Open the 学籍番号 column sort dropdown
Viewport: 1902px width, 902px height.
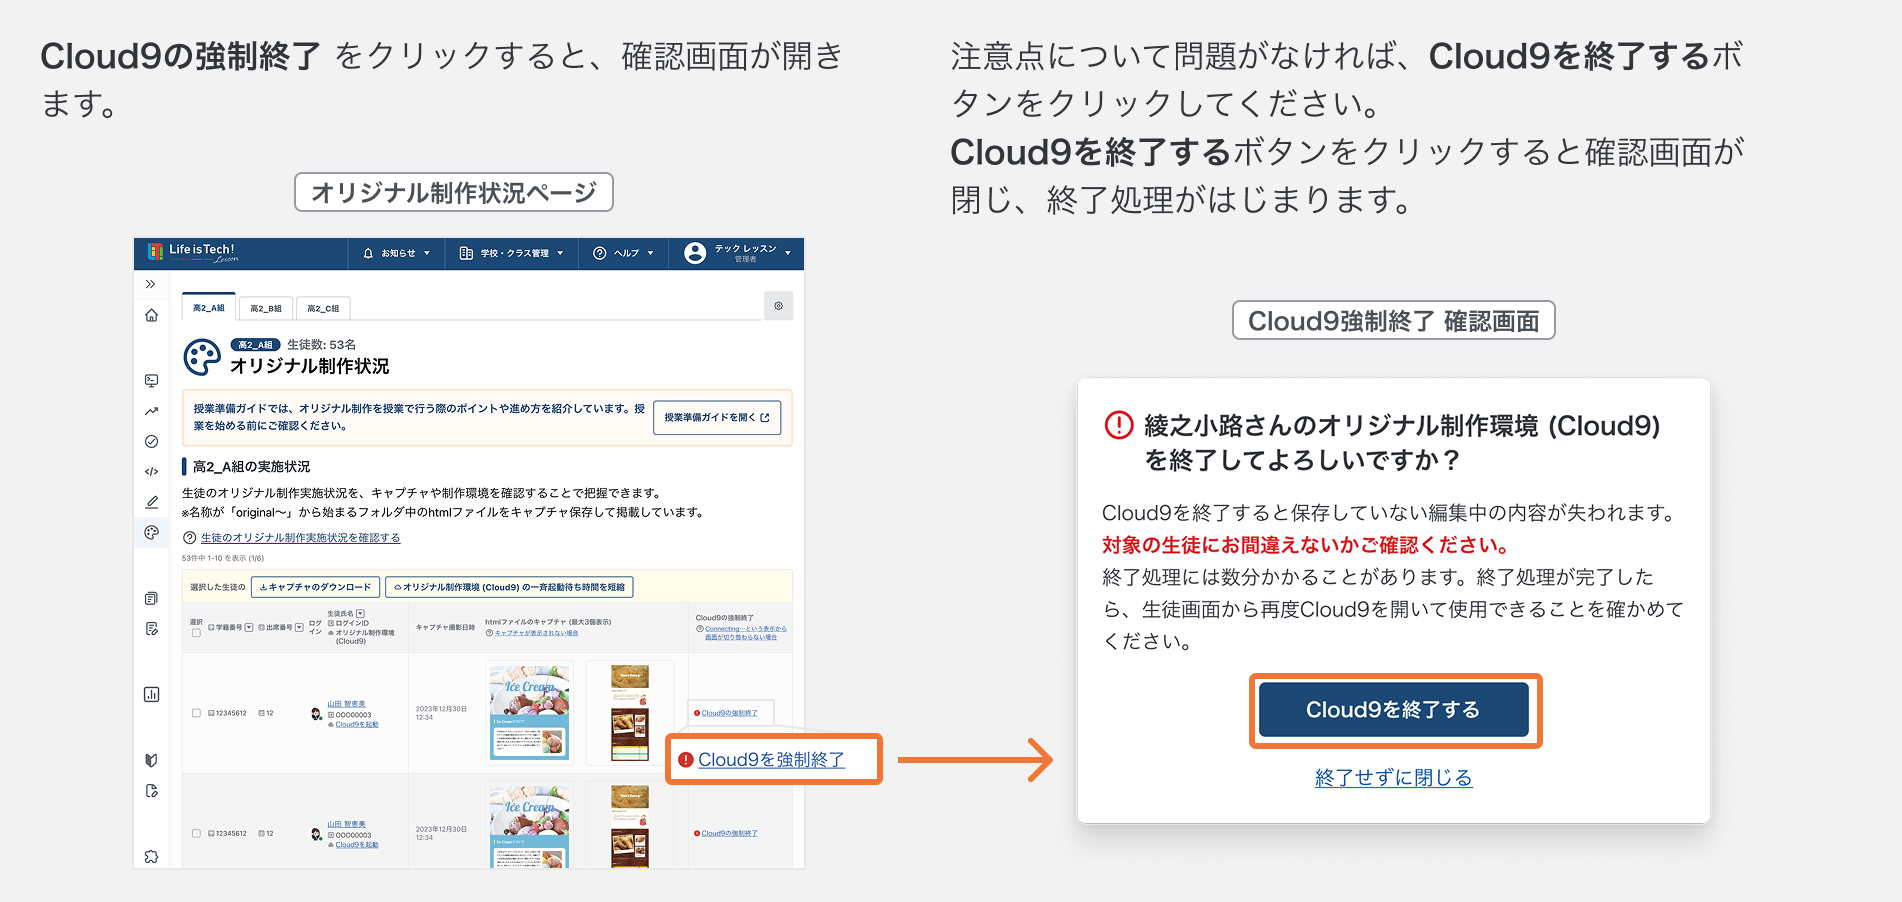coord(249,628)
